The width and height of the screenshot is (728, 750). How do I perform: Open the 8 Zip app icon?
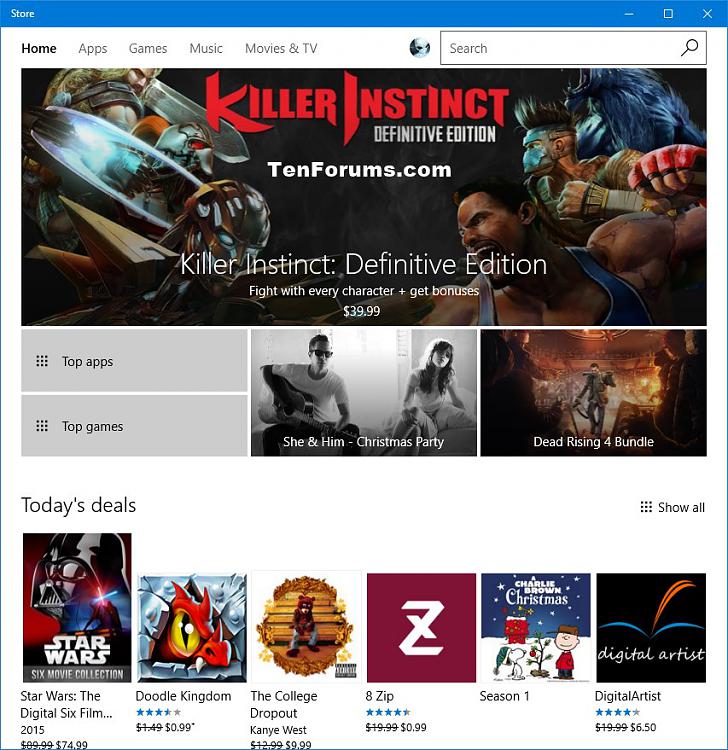421,628
